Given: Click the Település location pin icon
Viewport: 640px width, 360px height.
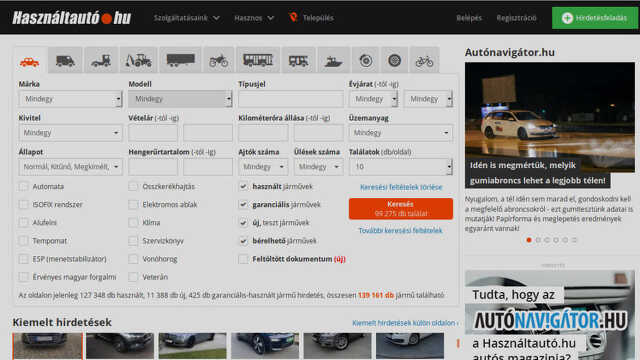Looking at the screenshot, I should [293, 17].
